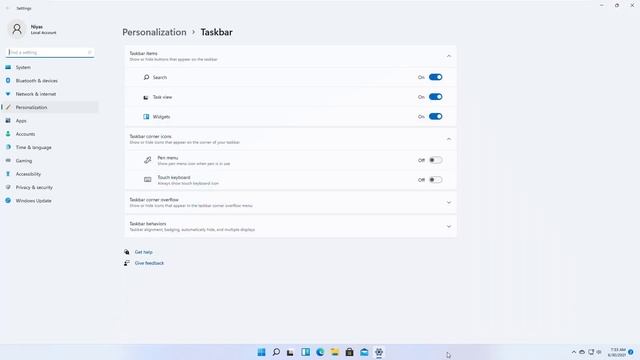640x360 pixels.
Task: Click the Search row magnifier icon
Action: (x=146, y=77)
